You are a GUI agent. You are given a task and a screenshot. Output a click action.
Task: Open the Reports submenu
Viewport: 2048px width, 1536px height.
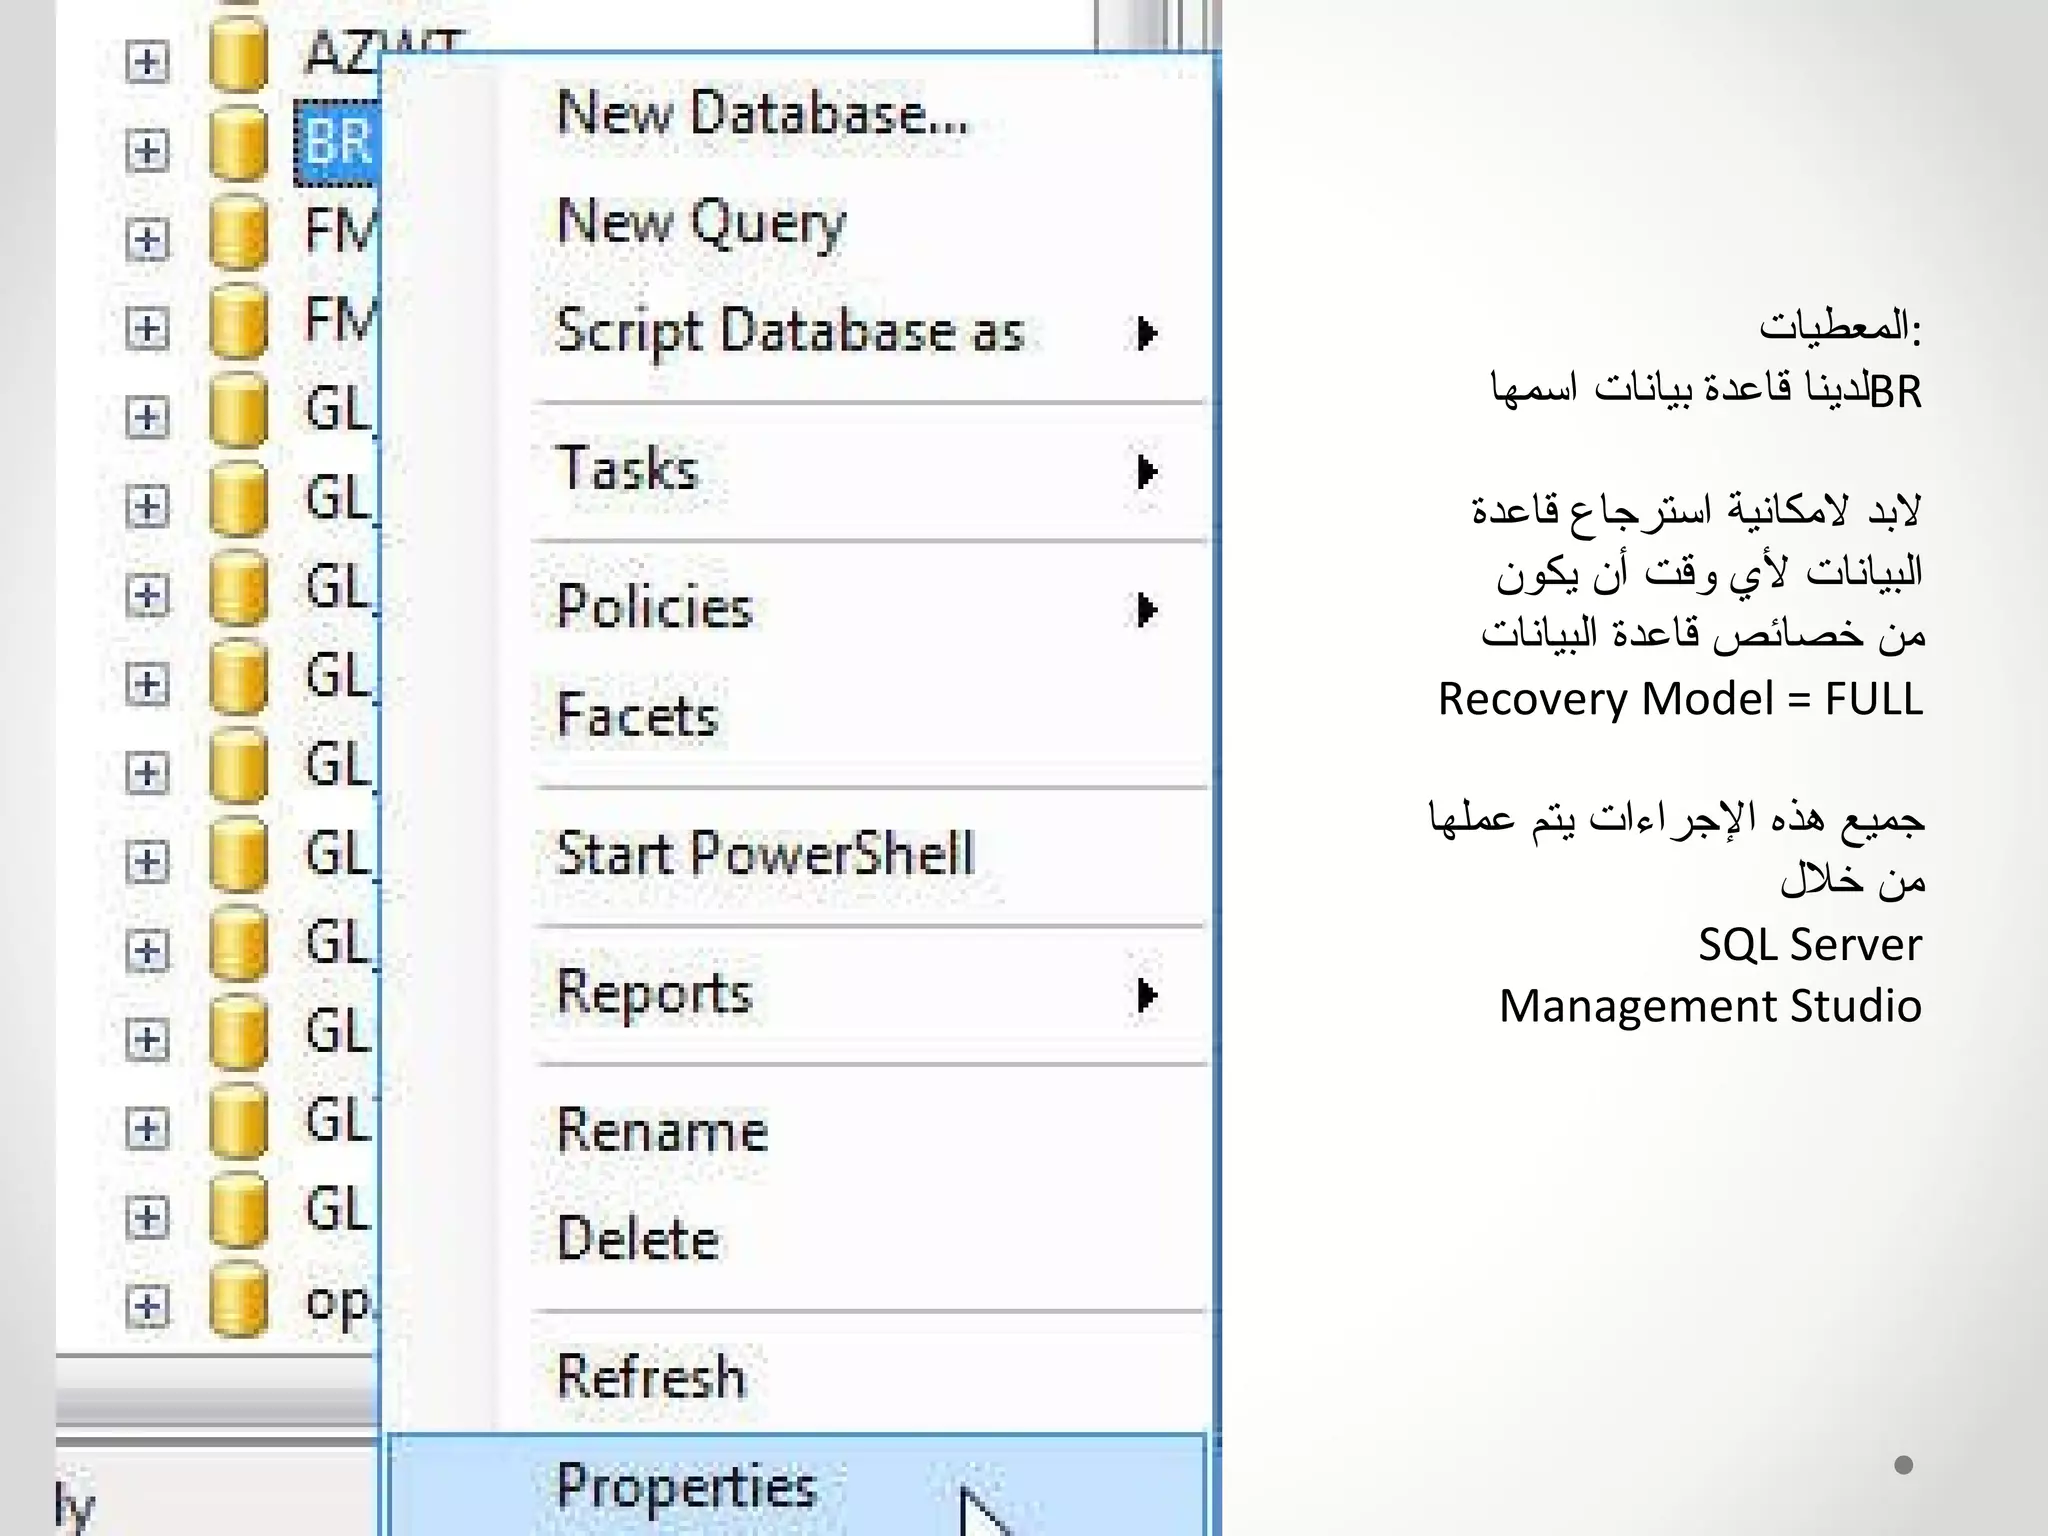tap(797, 993)
